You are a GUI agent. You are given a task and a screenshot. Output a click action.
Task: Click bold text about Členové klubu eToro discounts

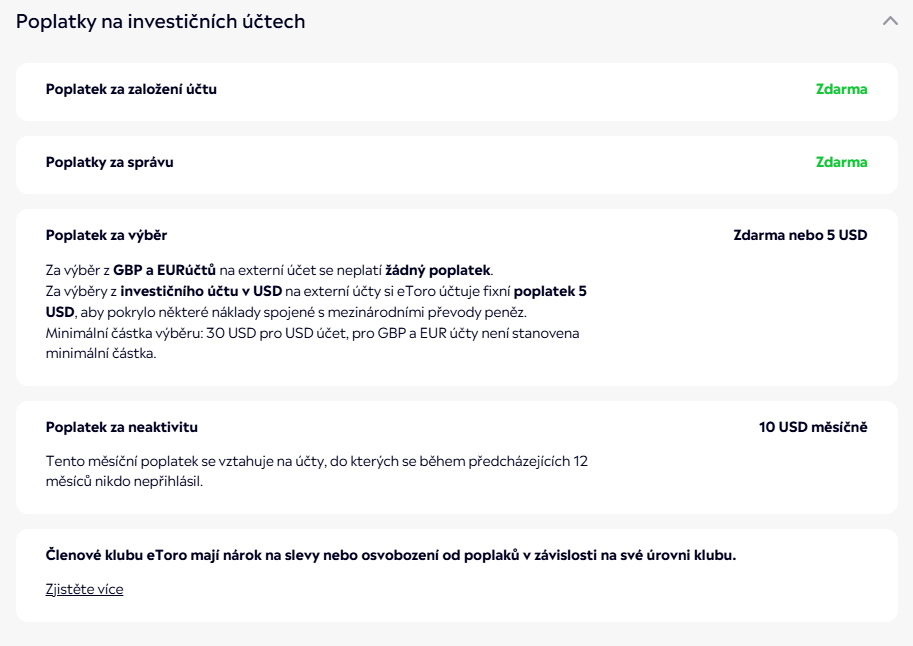click(391, 555)
